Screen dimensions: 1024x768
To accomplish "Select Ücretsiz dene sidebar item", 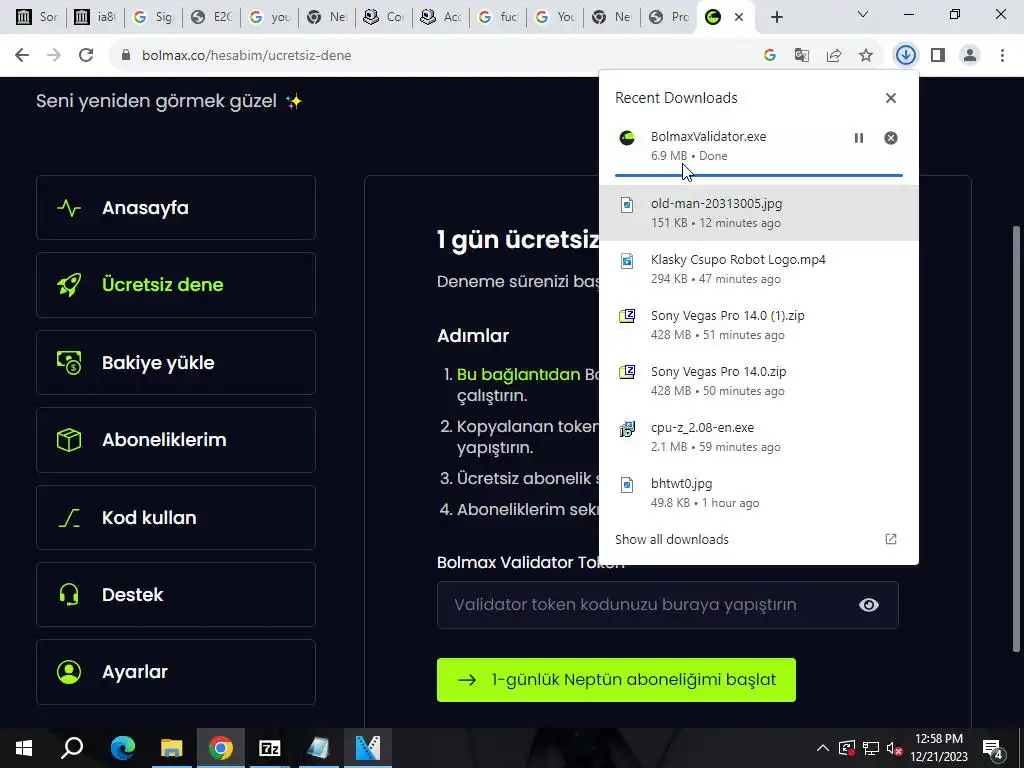I will pos(176,285).
